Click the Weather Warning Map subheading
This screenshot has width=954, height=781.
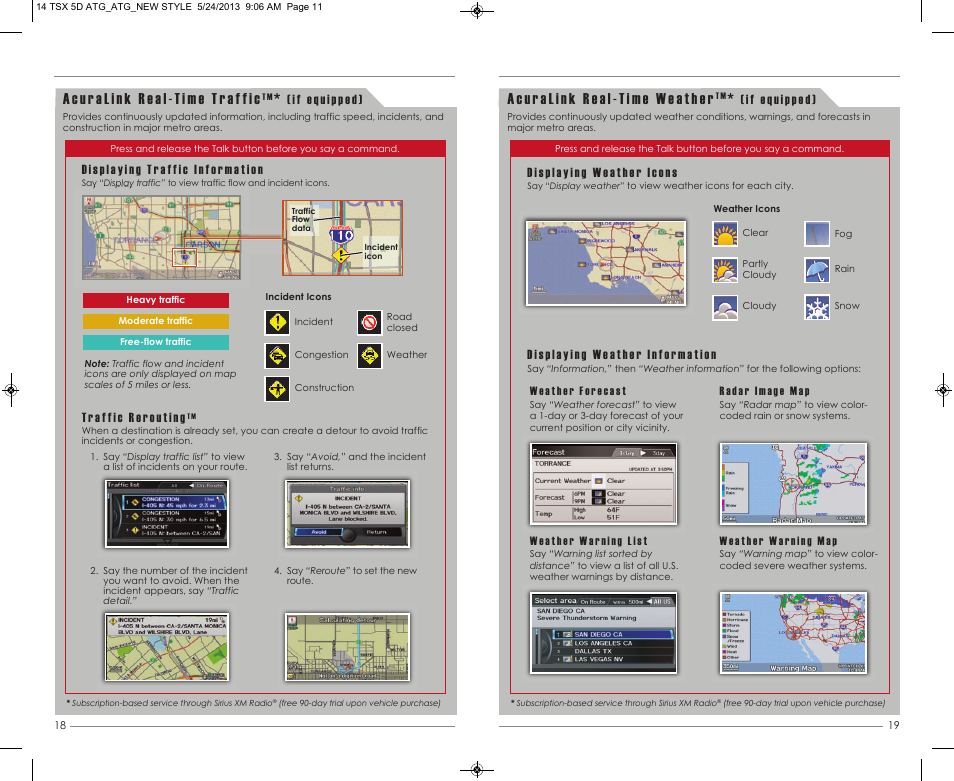point(779,541)
